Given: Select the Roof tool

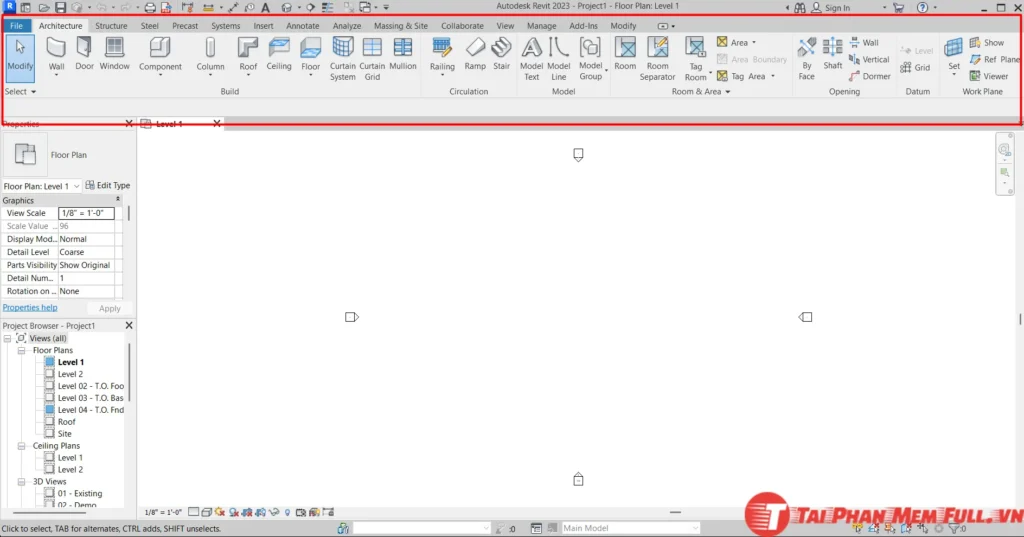Looking at the screenshot, I should point(248,55).
